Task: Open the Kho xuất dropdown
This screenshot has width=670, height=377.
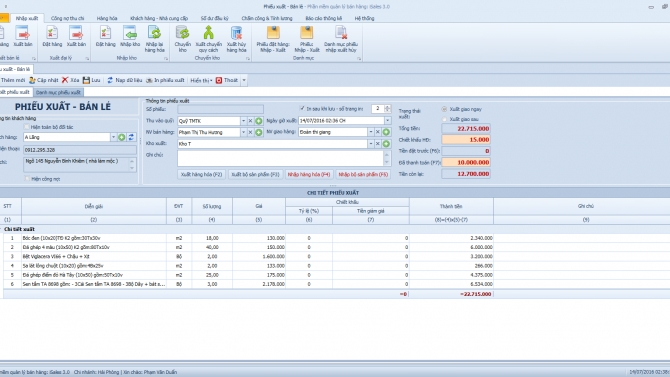Action: tap(370, 144)
